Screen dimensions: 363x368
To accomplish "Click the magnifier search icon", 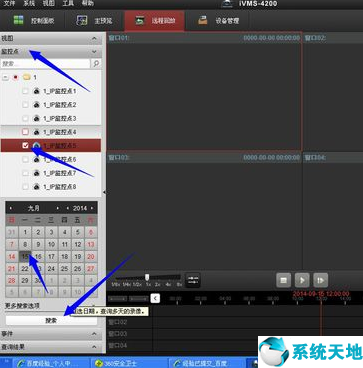I will (96, 63).
